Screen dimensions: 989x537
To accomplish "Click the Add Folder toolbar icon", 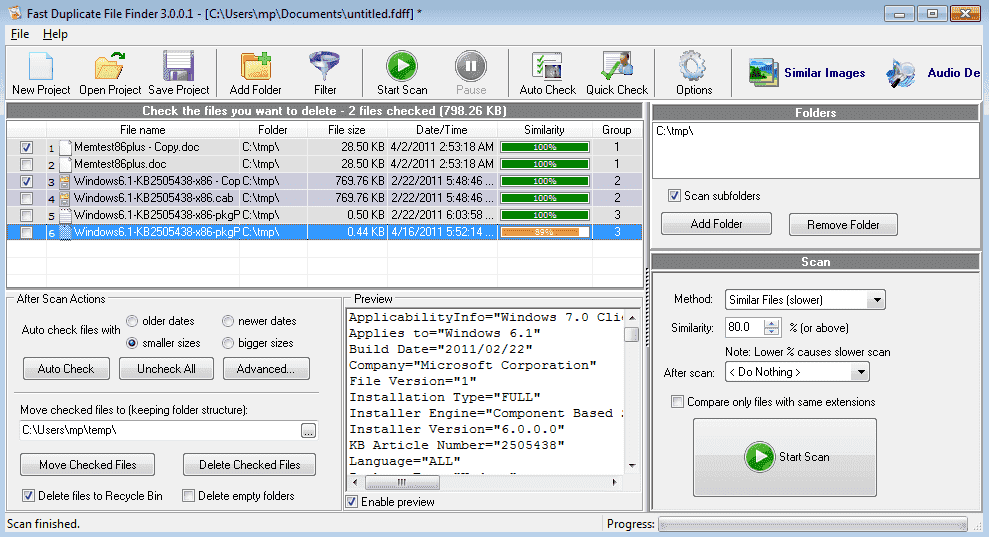I will (255, 67).
